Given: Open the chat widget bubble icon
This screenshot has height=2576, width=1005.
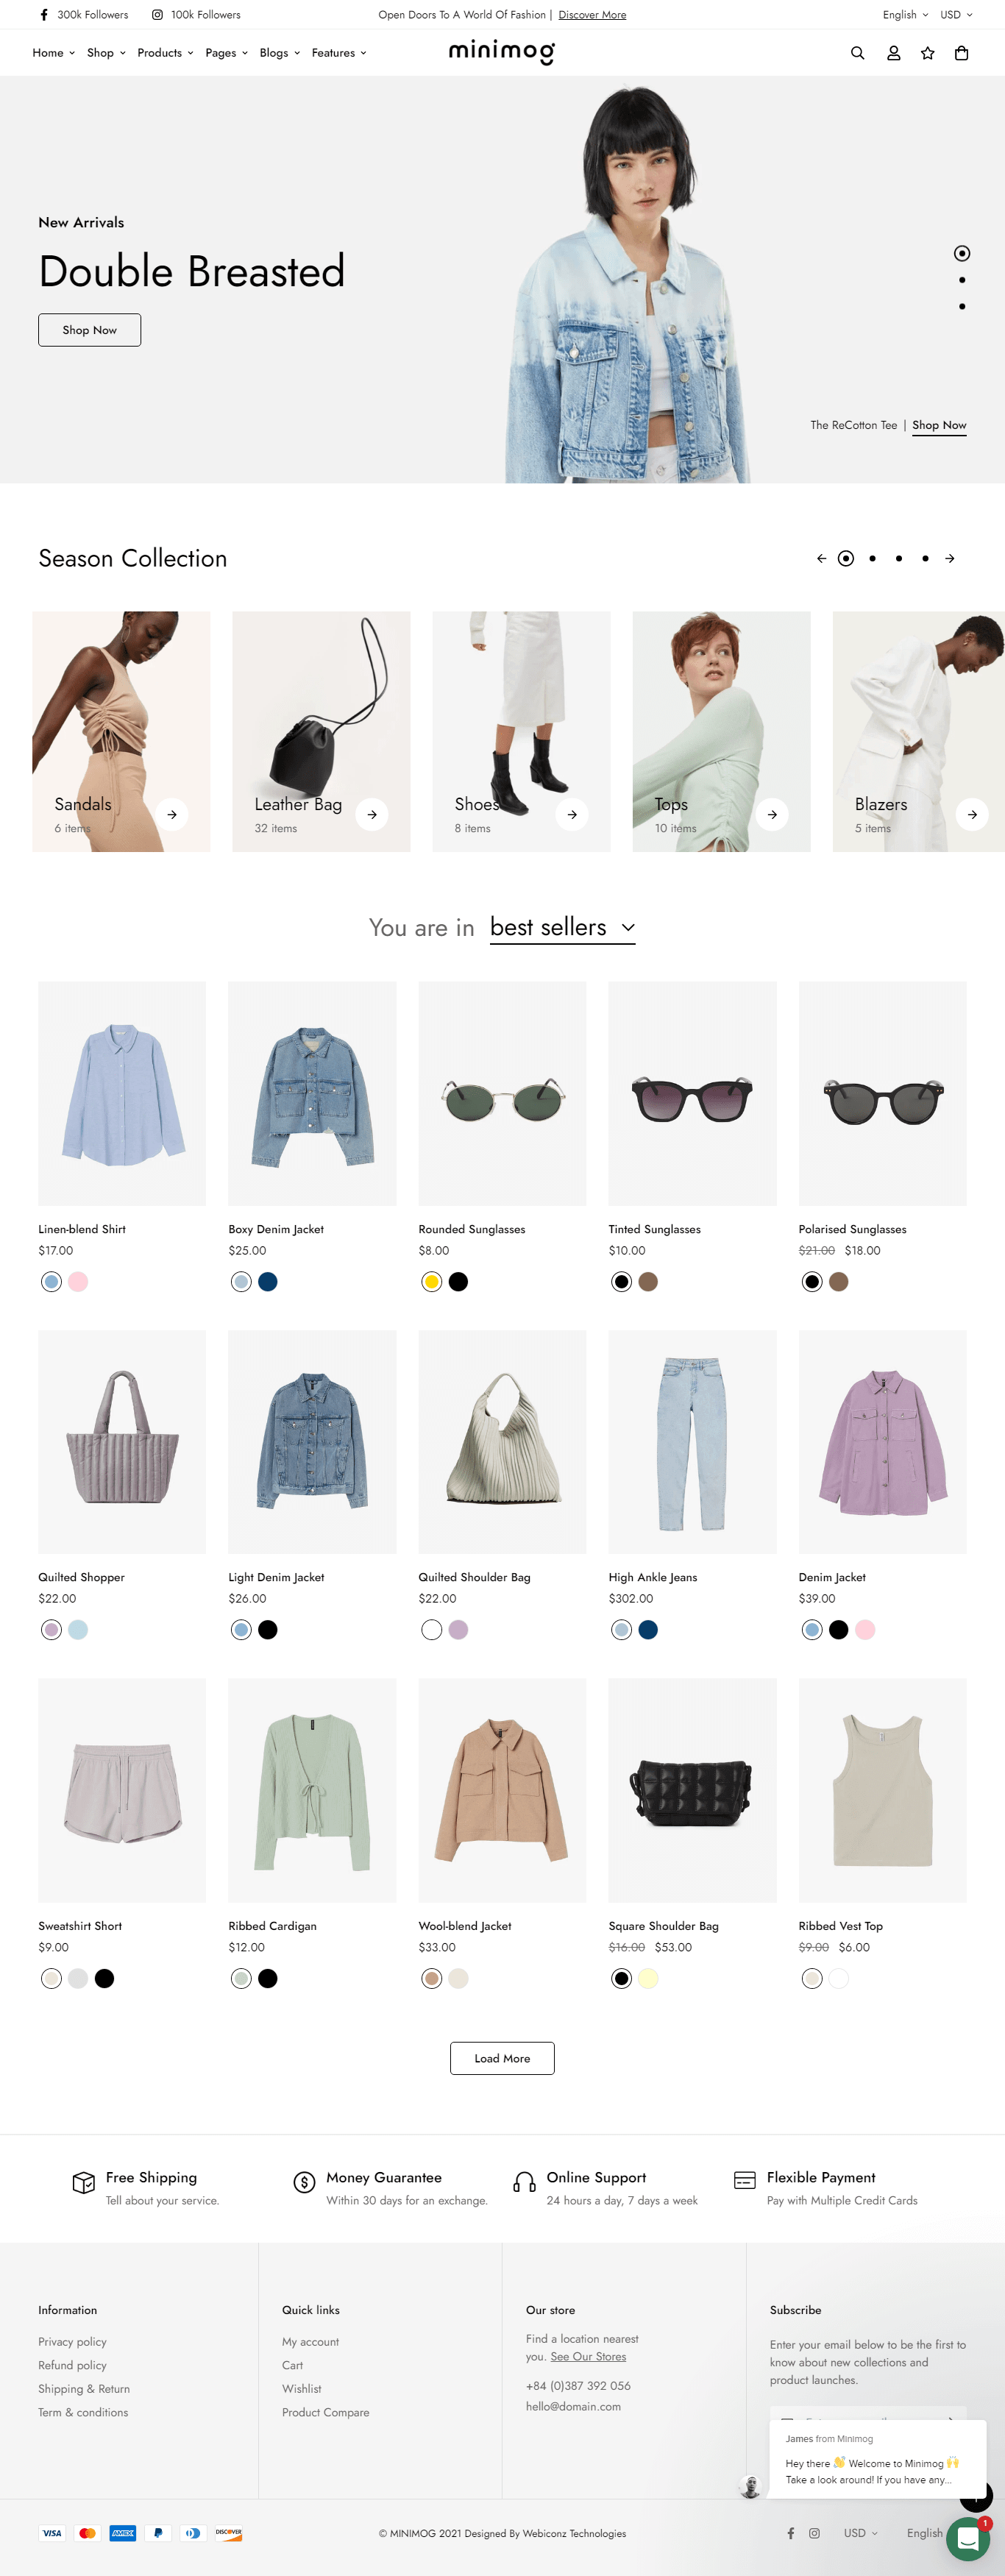Looking at the screenshot, I should click(967, 2538).
